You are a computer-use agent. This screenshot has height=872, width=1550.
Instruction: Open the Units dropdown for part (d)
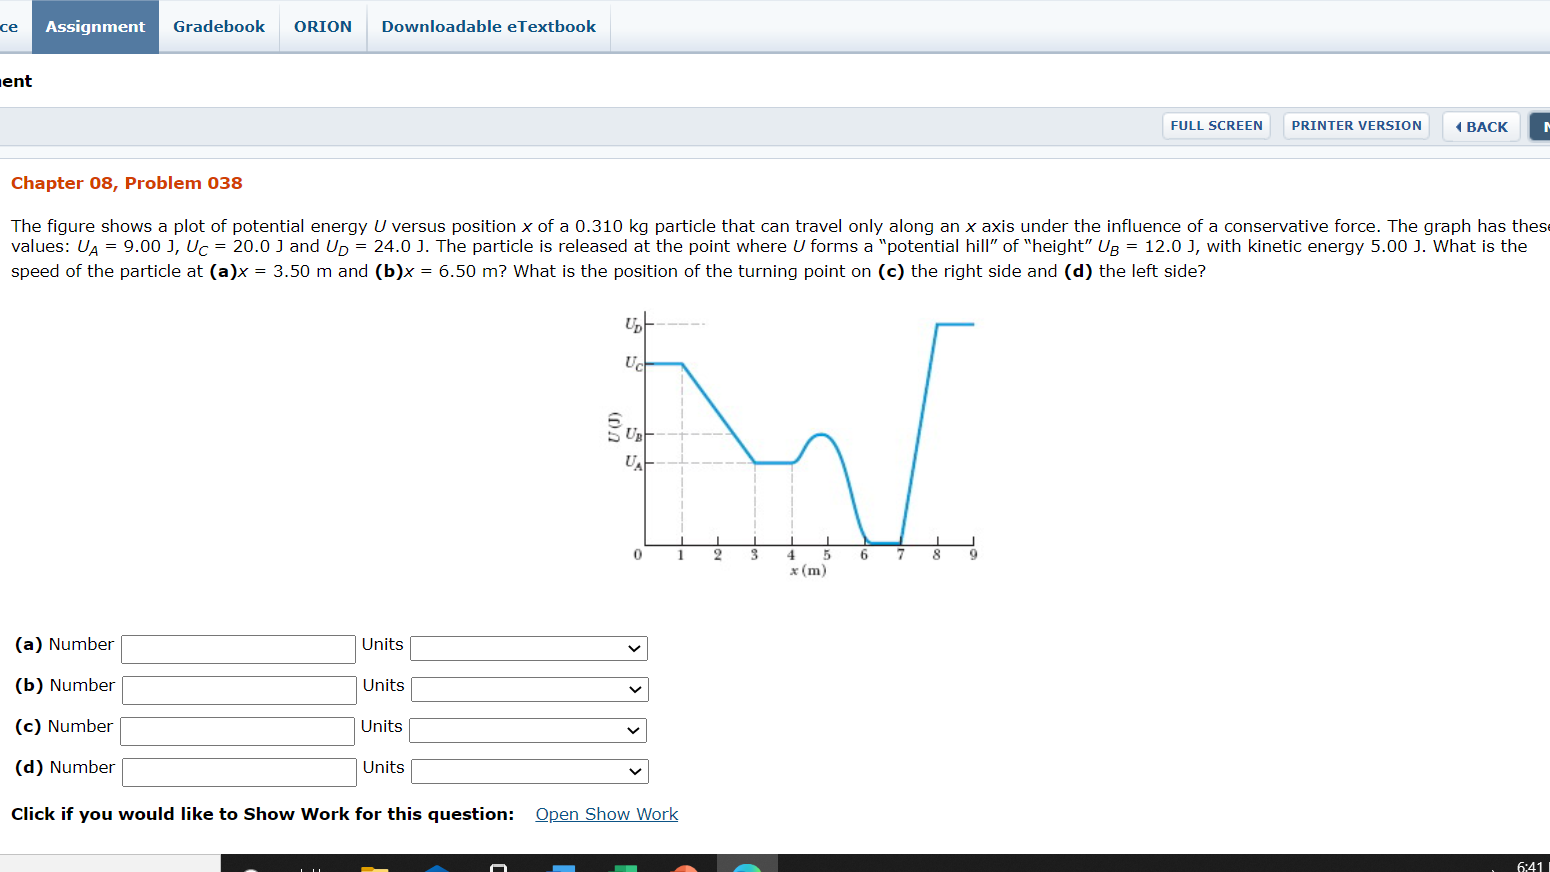click(x=529, y=771)
